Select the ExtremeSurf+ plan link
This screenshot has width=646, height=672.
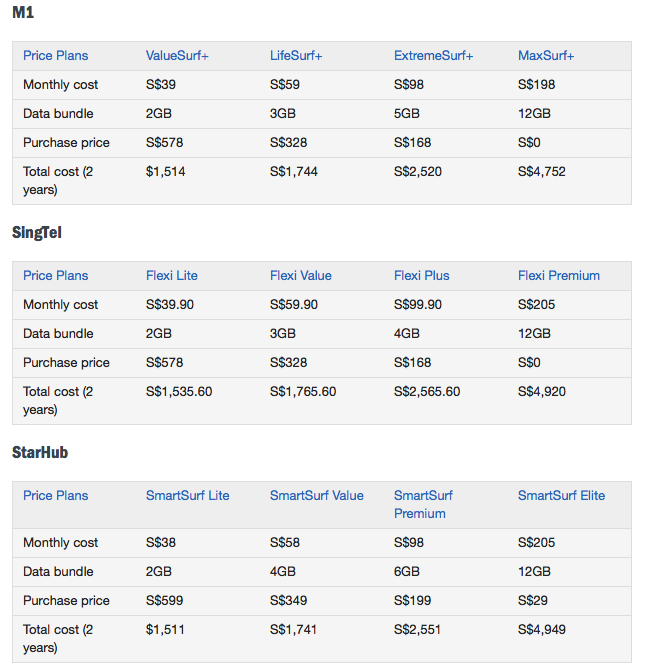pos(434,56)
